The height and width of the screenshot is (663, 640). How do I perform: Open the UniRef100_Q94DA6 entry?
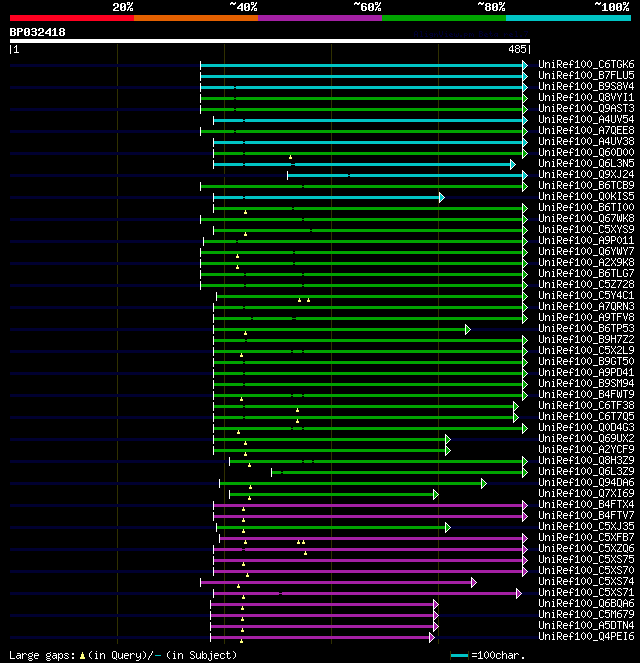tap(586, 482)
